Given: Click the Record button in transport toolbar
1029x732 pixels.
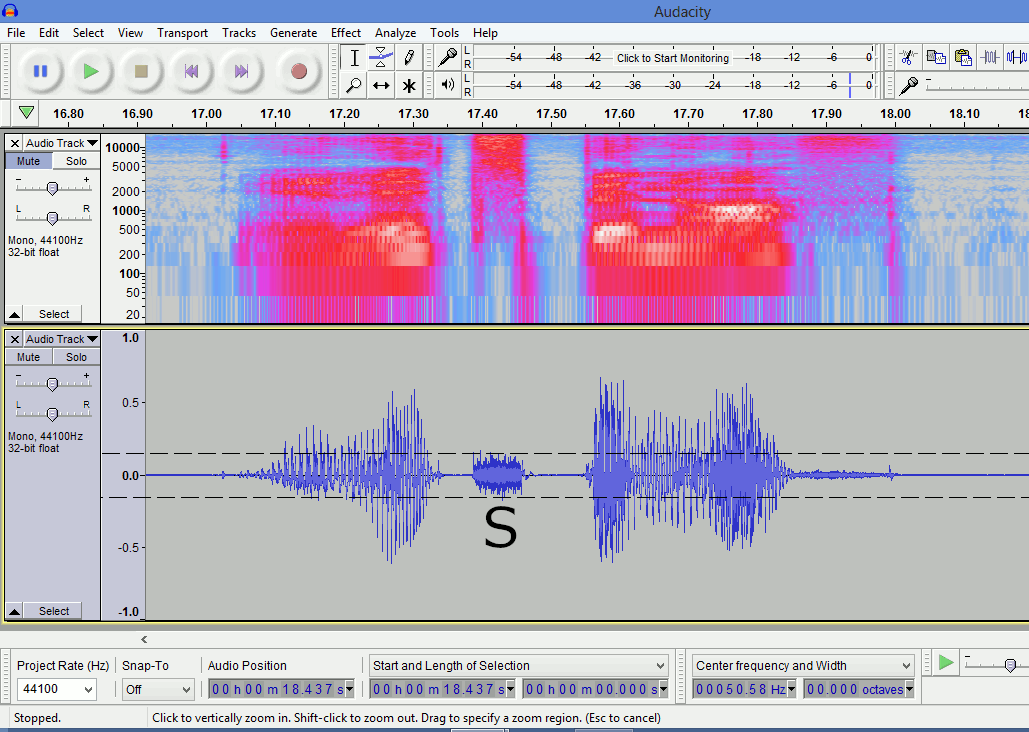Looking at the screenshot, I should pos(298,71).
